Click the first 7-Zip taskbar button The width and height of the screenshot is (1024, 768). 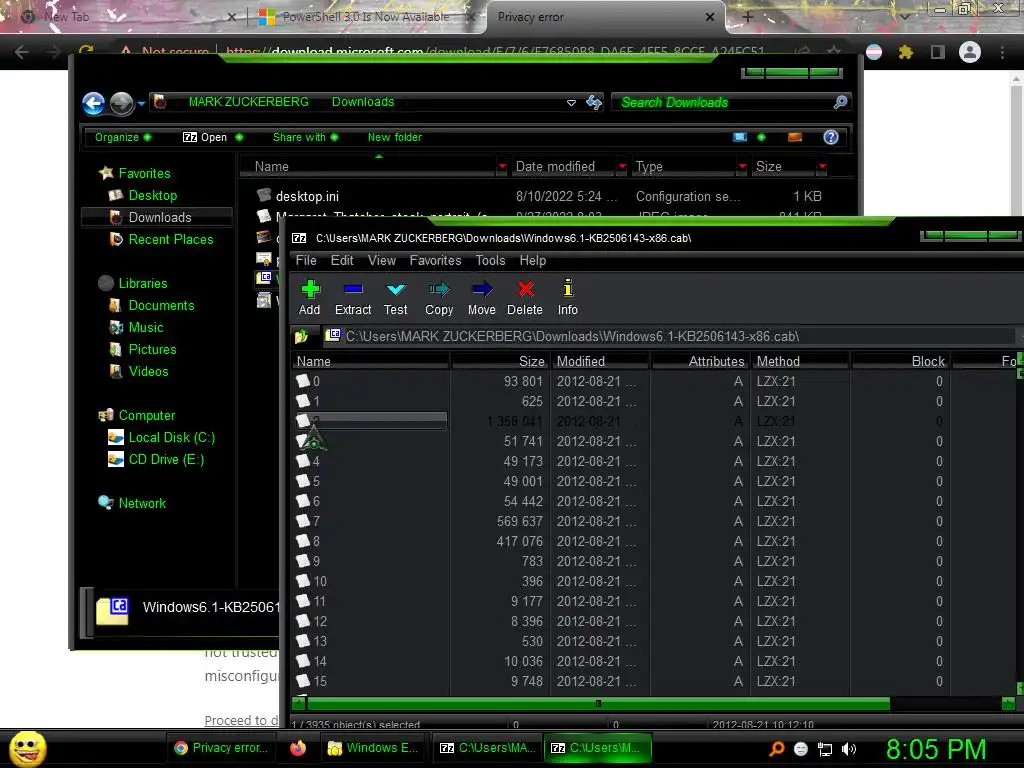tap(487, 748)
